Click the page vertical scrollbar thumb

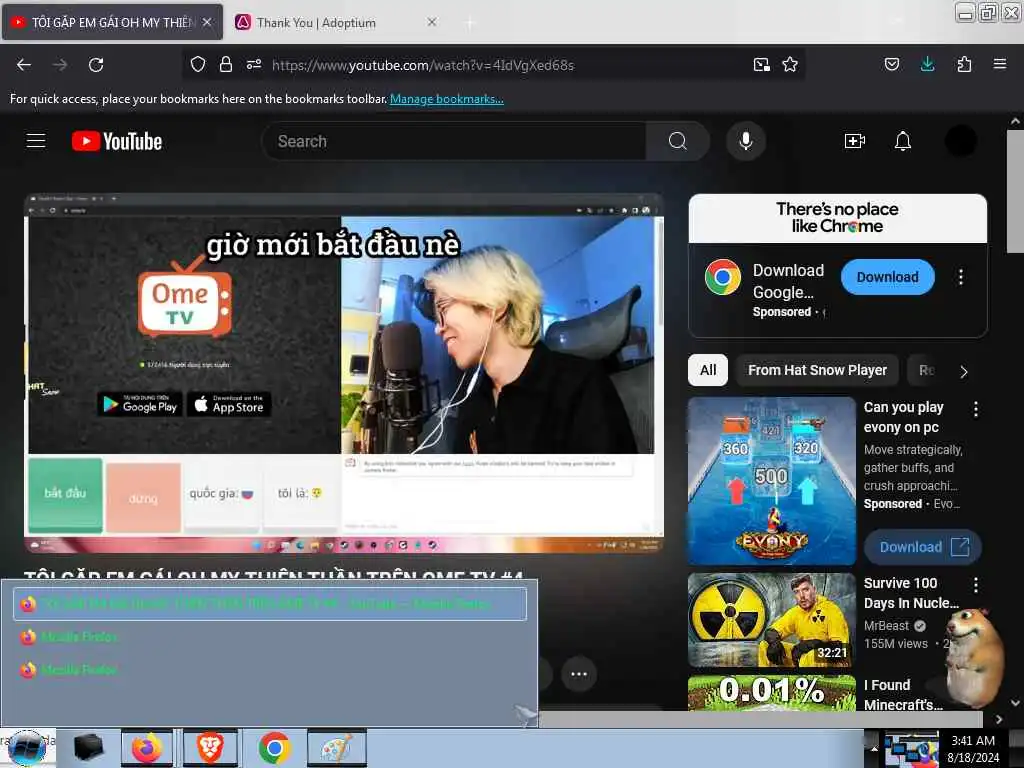[x=1015, y=191]
